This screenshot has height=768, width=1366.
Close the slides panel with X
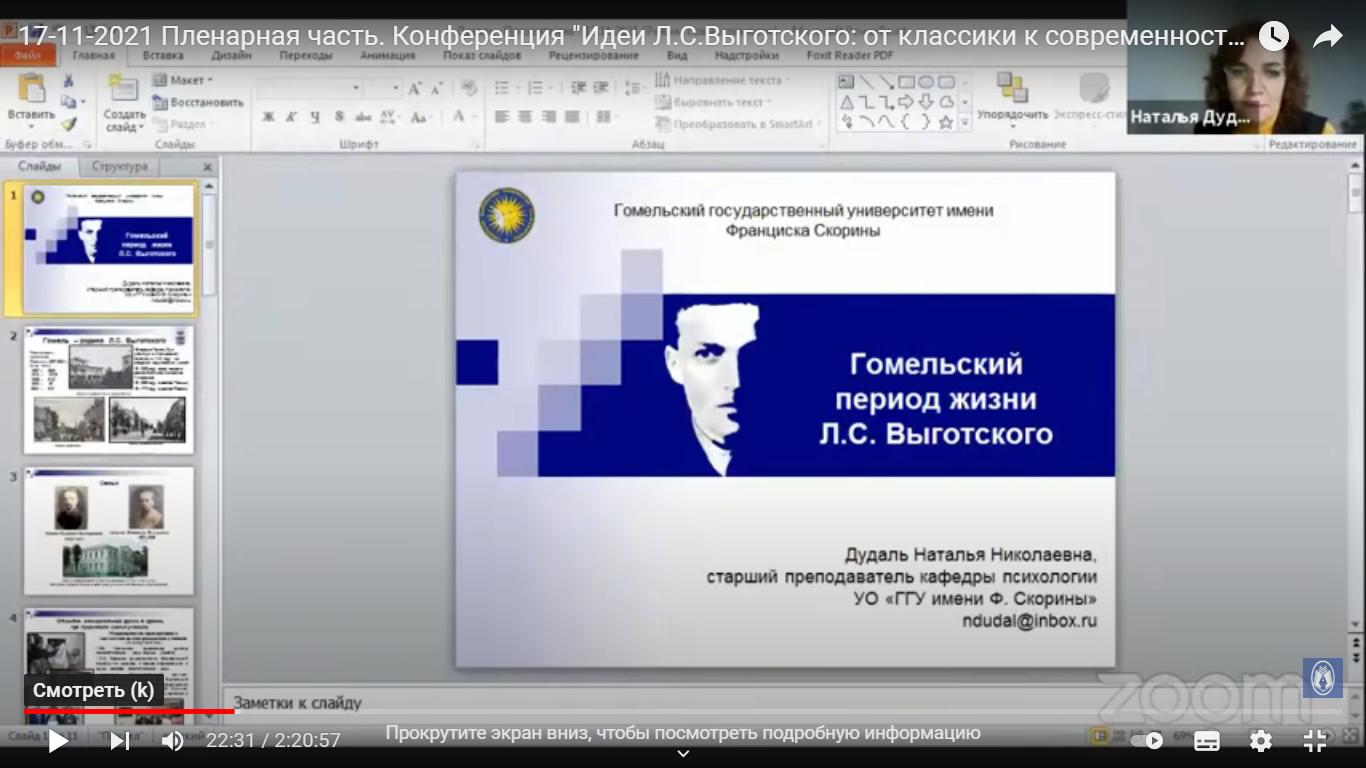pos(208,167)
